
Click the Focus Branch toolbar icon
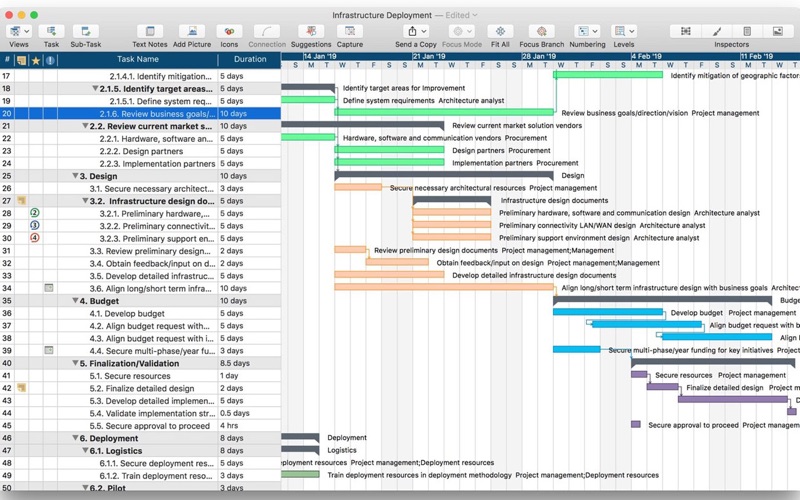click(542, 32)
